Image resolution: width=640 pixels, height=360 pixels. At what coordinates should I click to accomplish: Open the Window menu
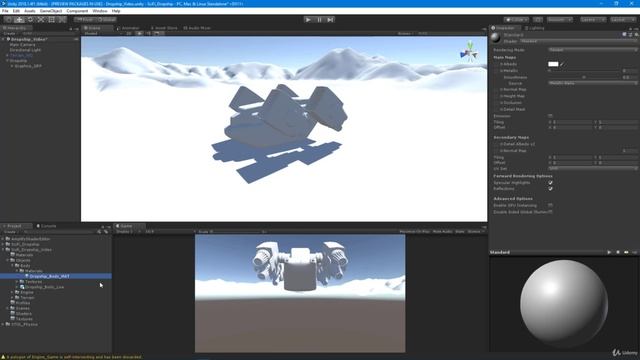click(100, 11)
